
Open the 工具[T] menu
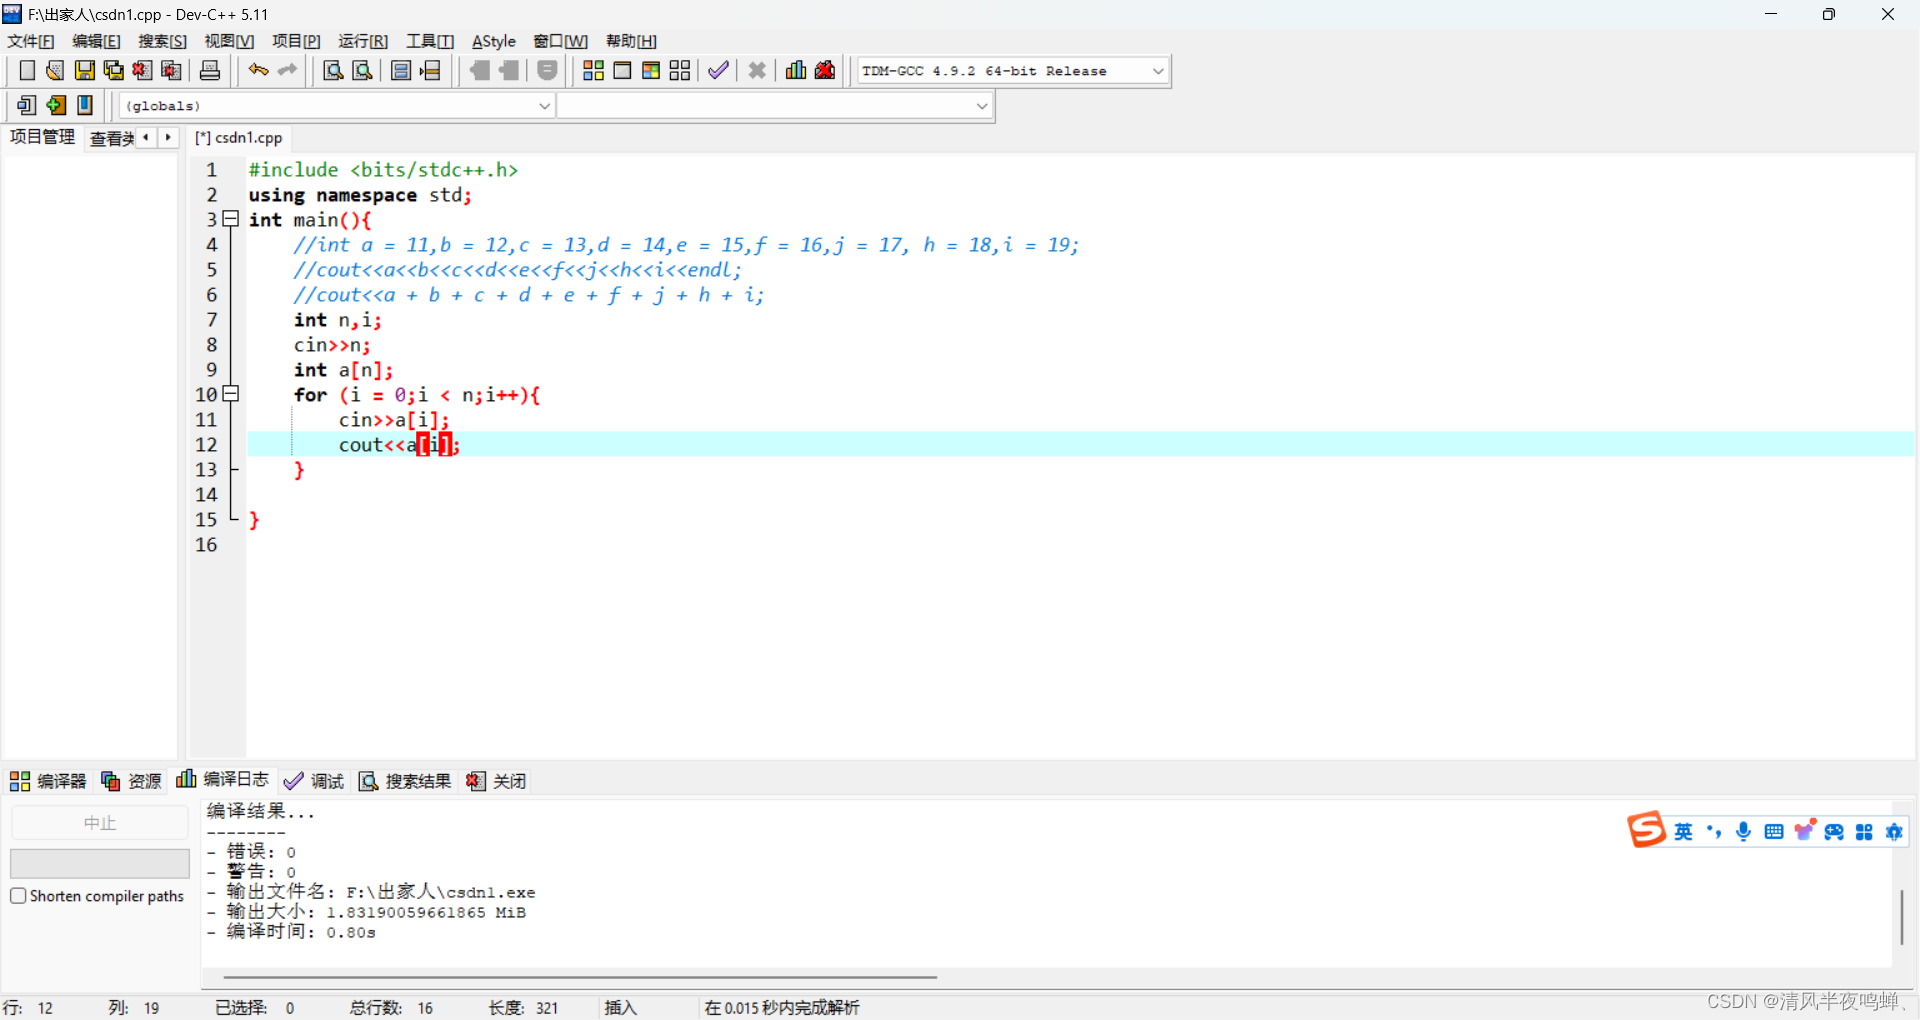(430, 41)
